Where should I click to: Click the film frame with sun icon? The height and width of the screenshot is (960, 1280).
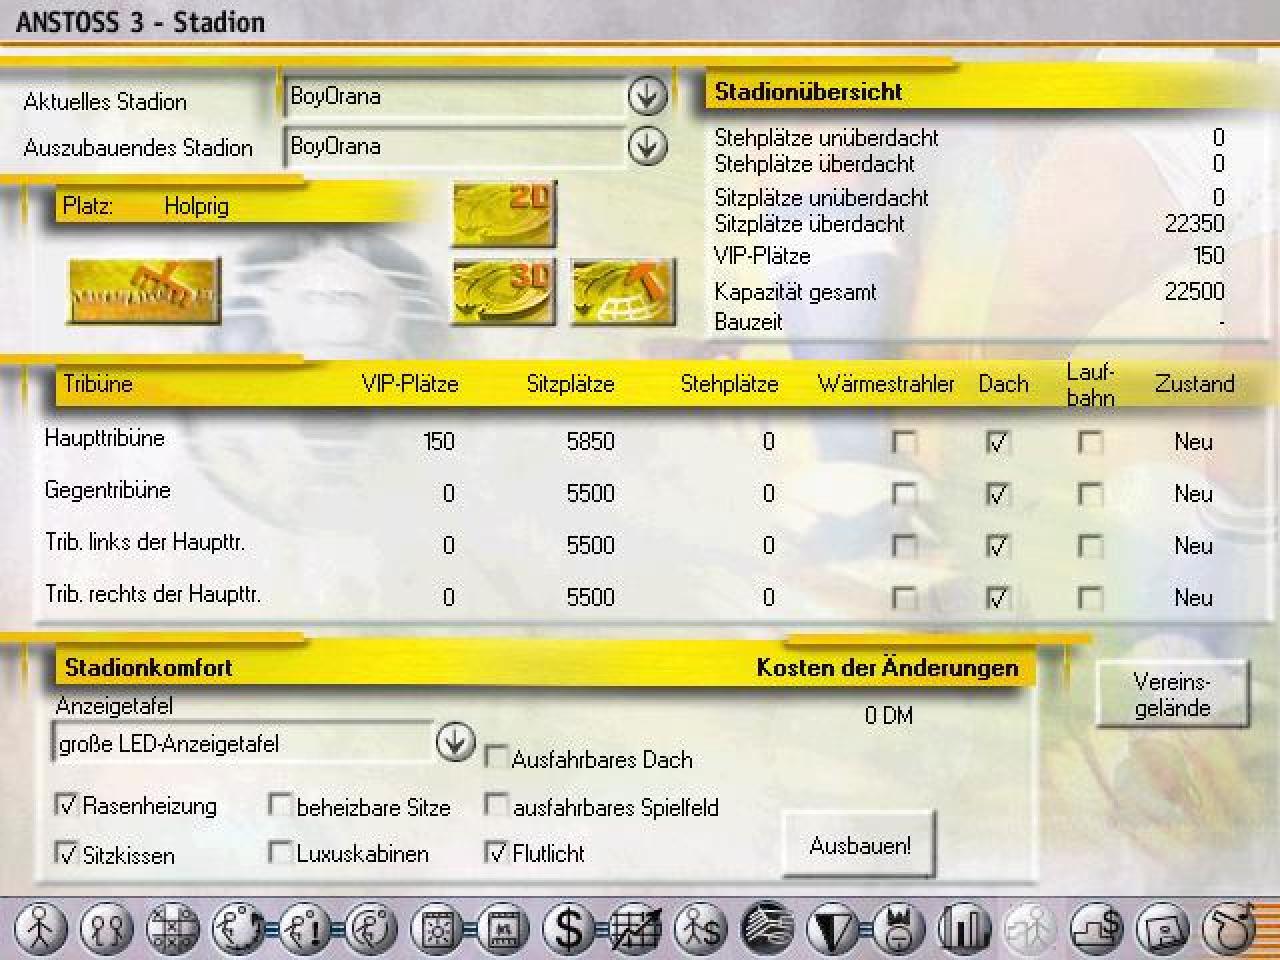click(x=437, y=929)
